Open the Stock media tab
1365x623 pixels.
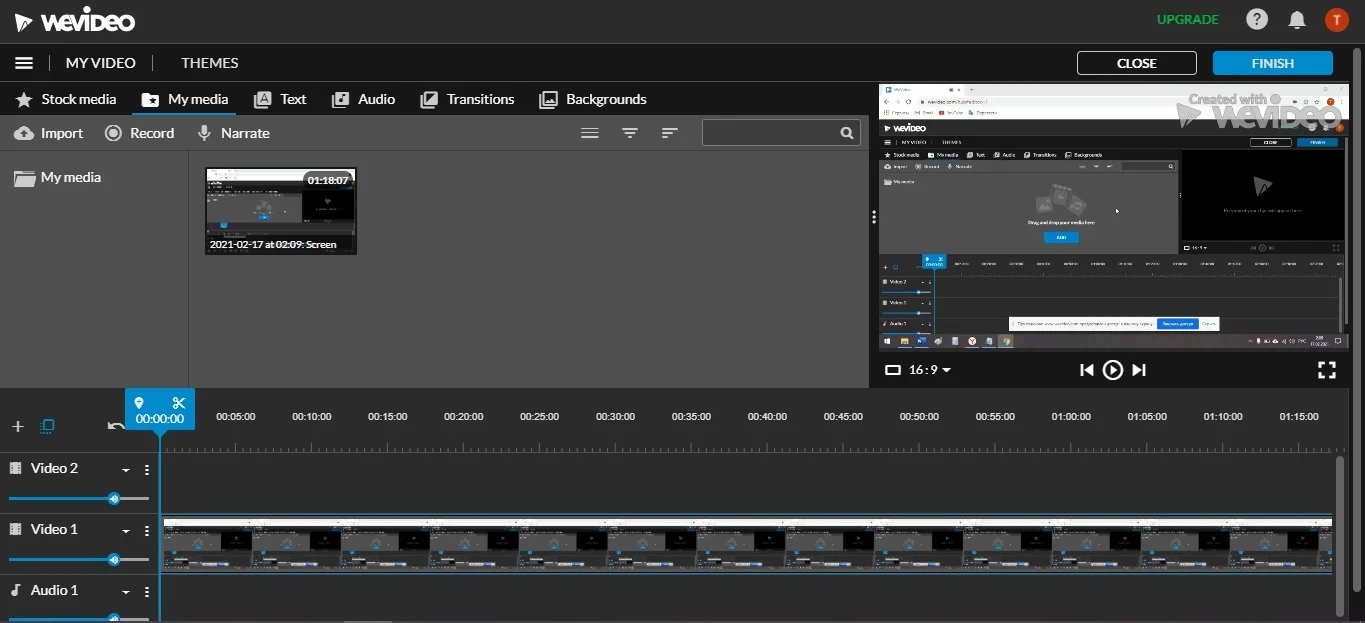66,99
